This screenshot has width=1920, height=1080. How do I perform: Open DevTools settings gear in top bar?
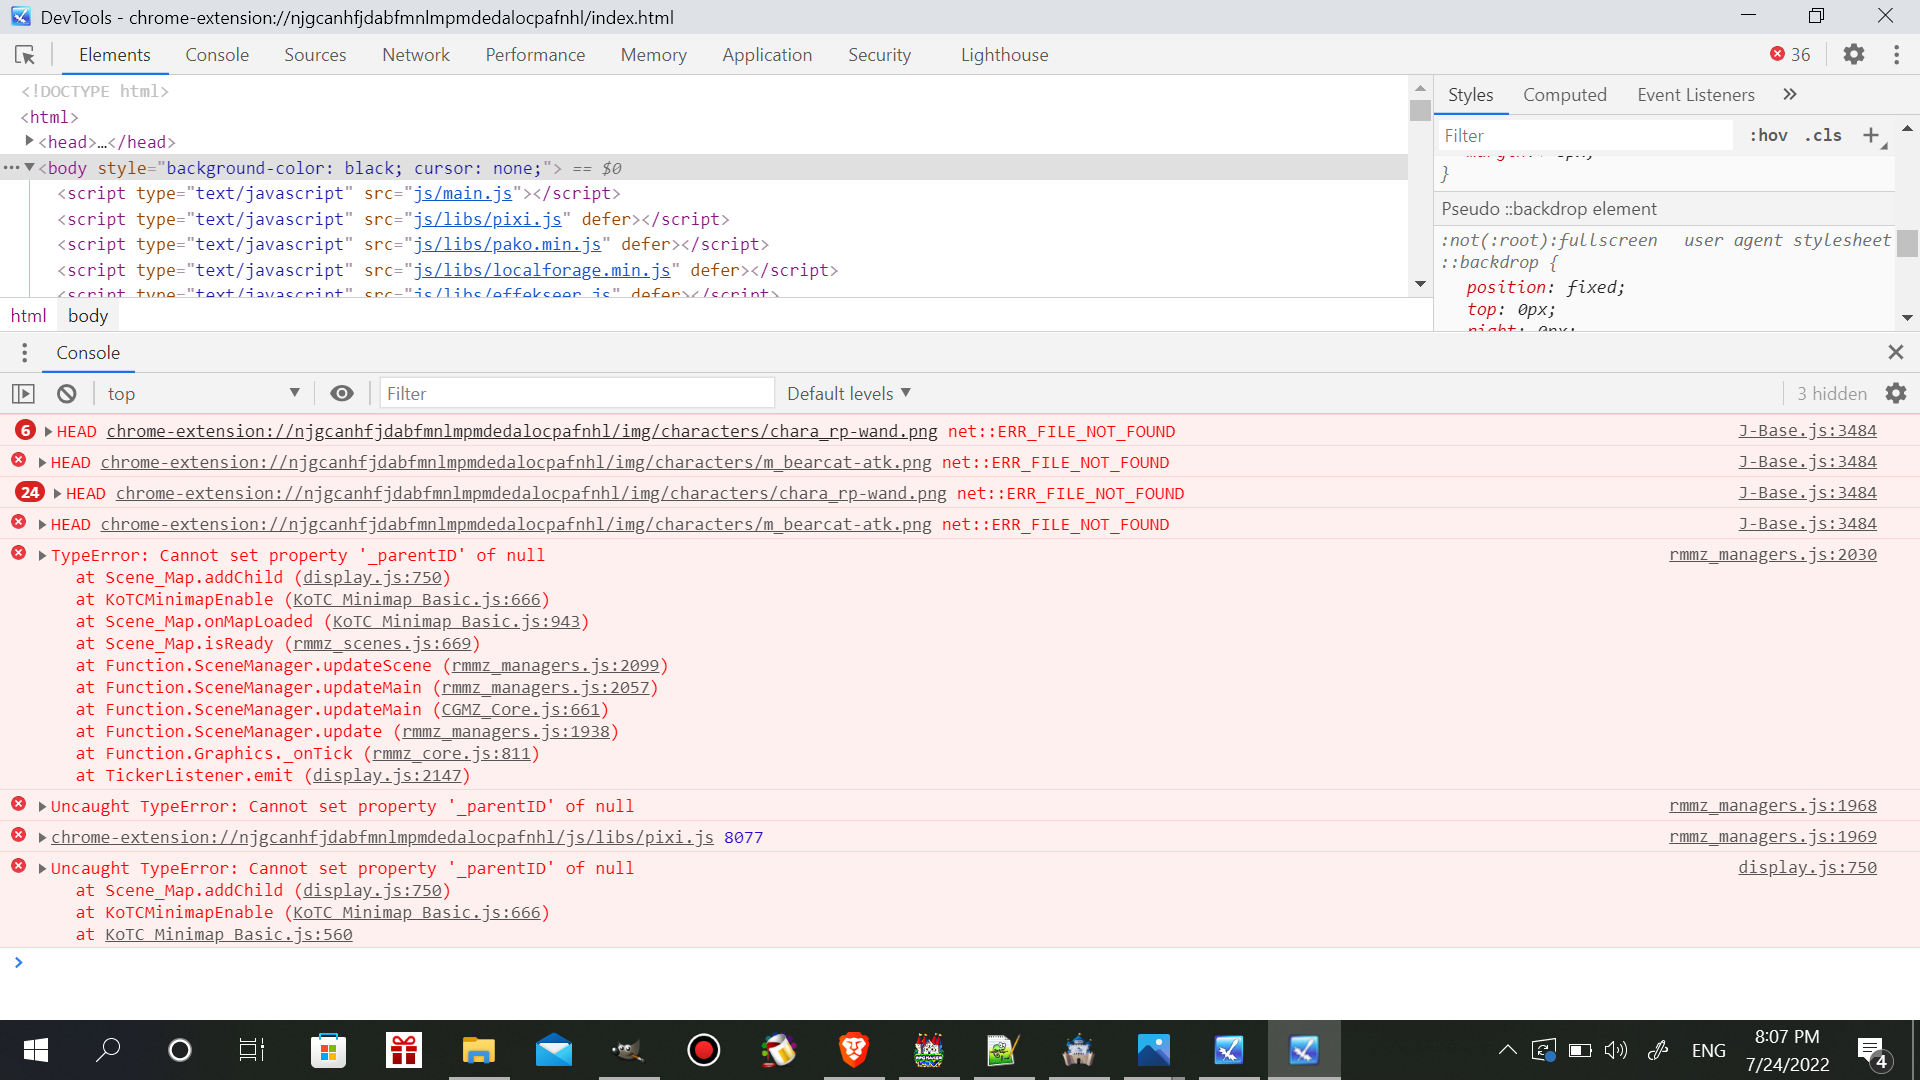pyautogui.click(x=1854, y=55)
